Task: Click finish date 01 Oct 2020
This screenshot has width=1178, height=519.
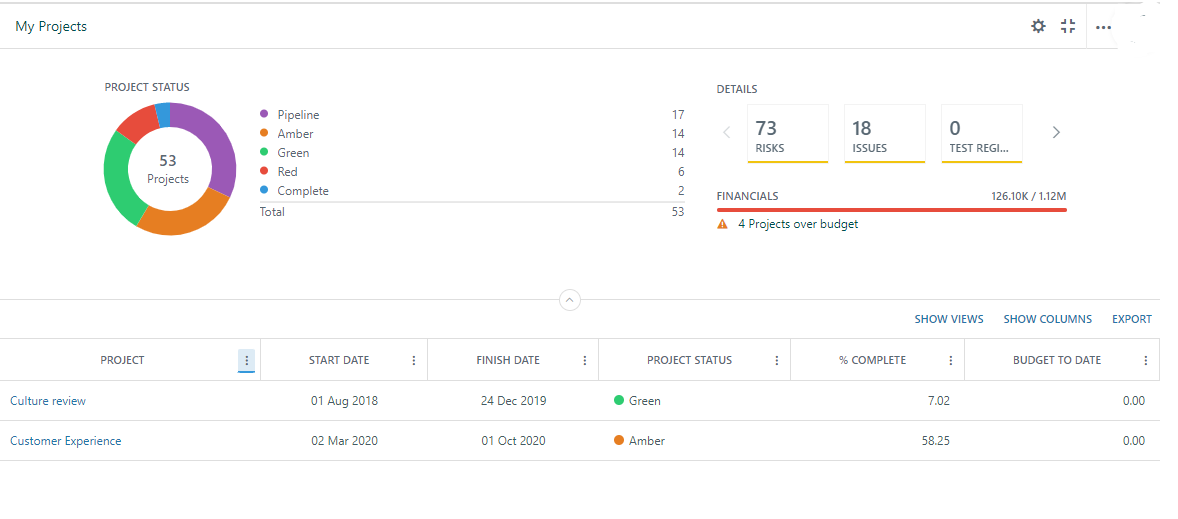Action: 514,441
